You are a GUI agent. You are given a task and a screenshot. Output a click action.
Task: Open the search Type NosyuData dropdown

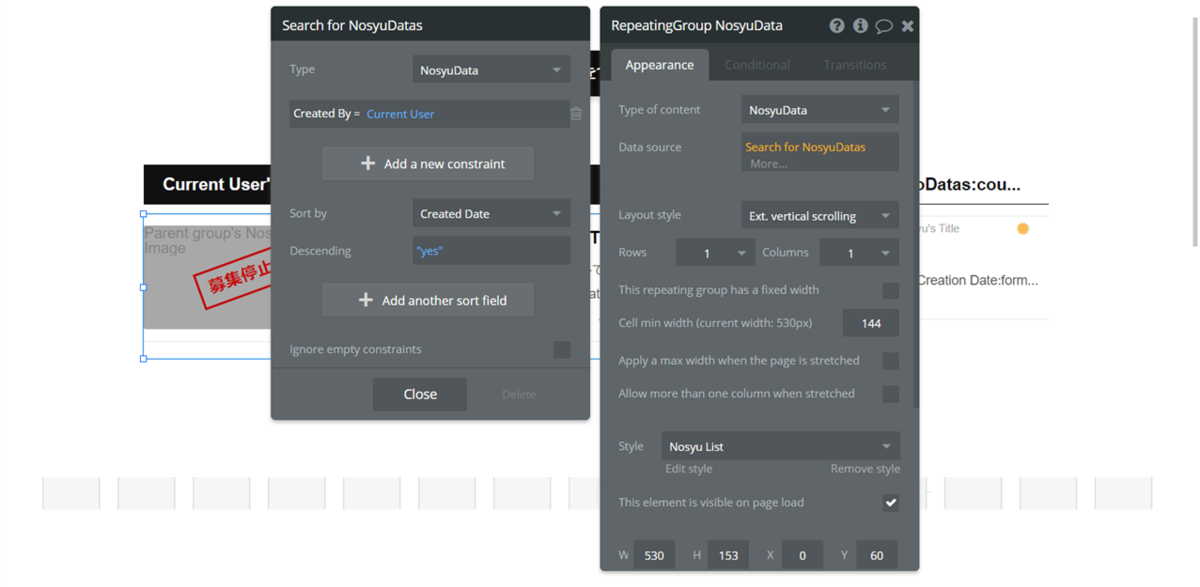491,70
